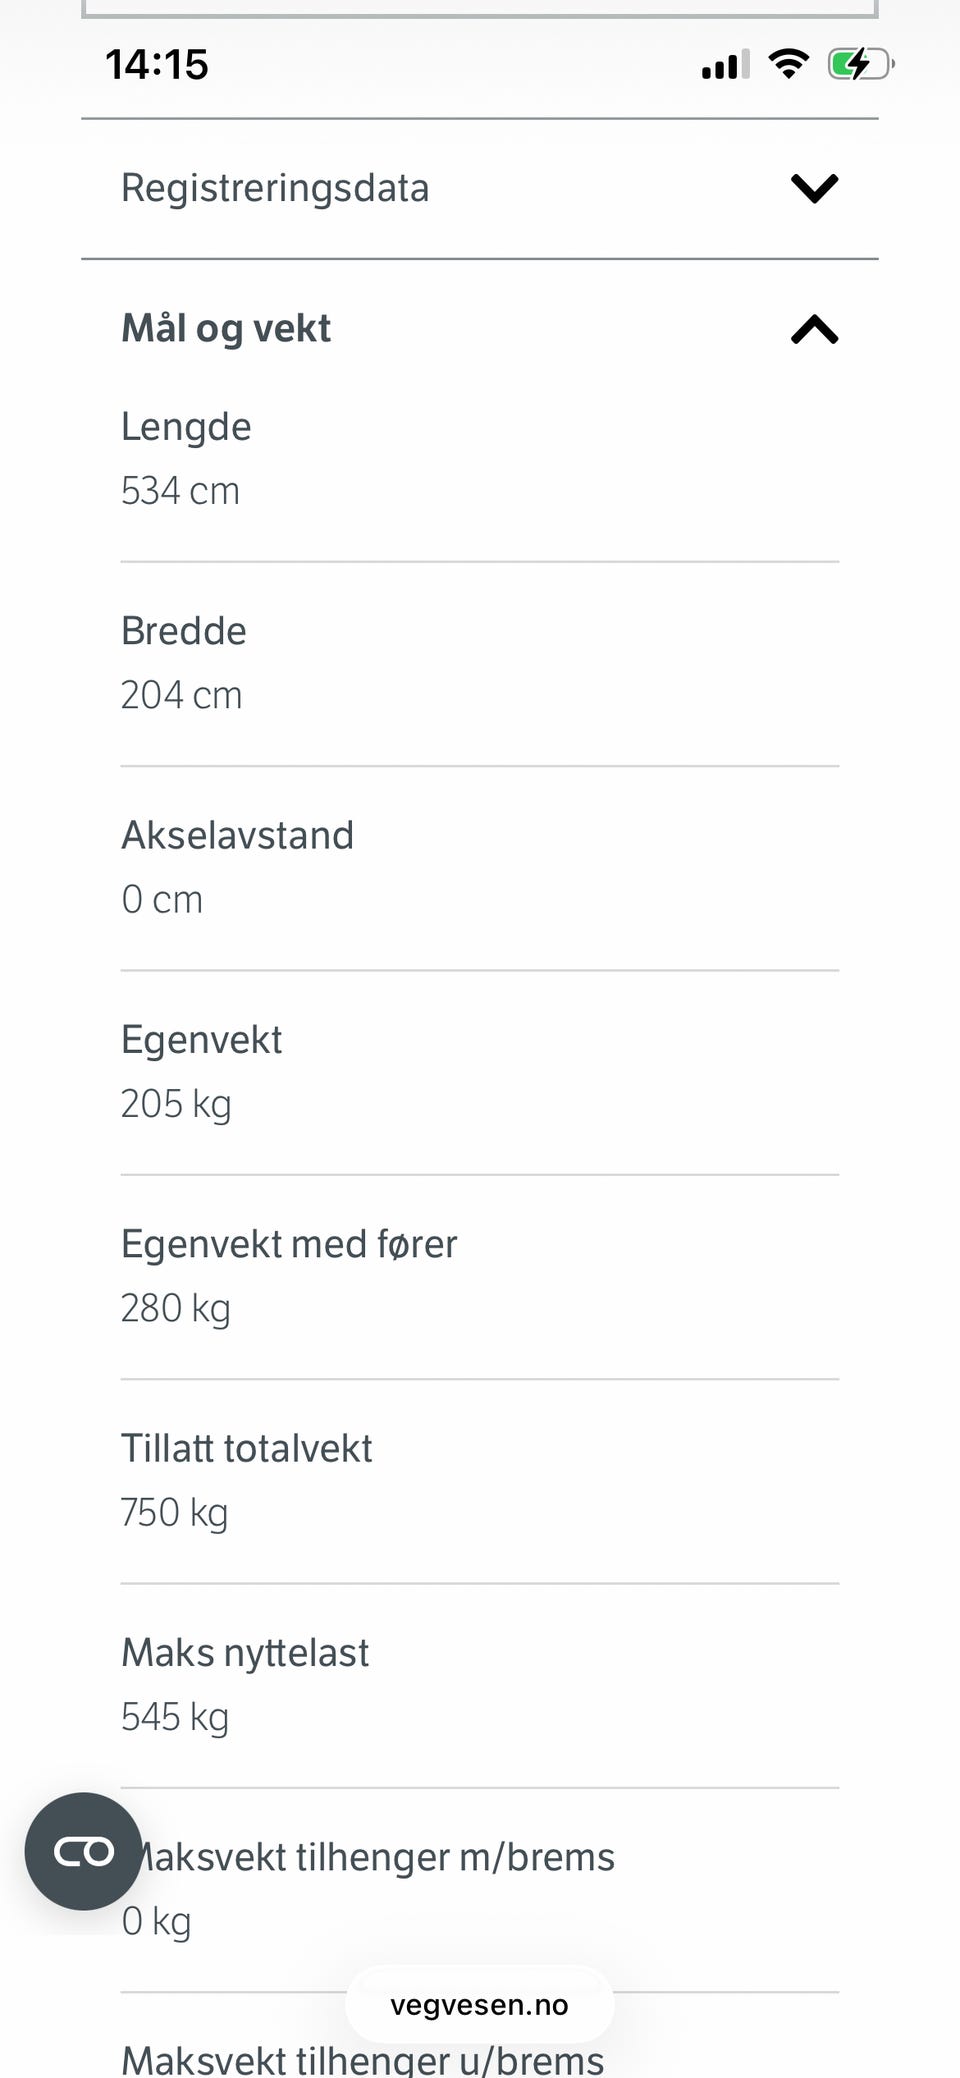Tap the Tillatt totalvekt 750 kg value
Image resolution: width=960 pixels, height=2078 pixels.
click(175, 1512)
